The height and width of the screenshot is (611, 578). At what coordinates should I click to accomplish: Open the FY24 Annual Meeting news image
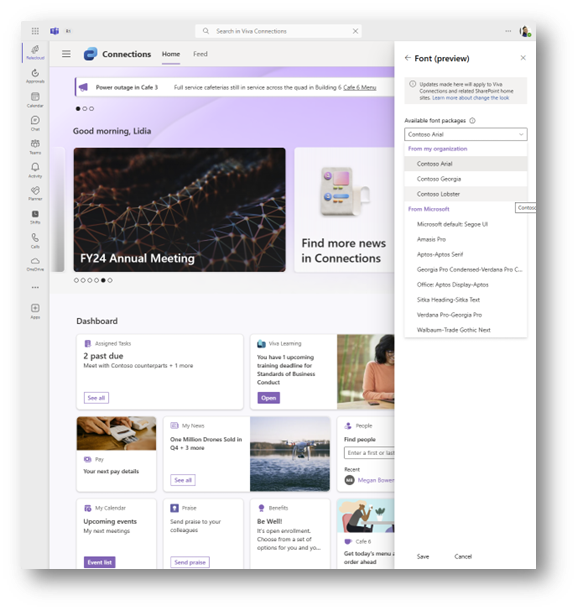point(179,210)
